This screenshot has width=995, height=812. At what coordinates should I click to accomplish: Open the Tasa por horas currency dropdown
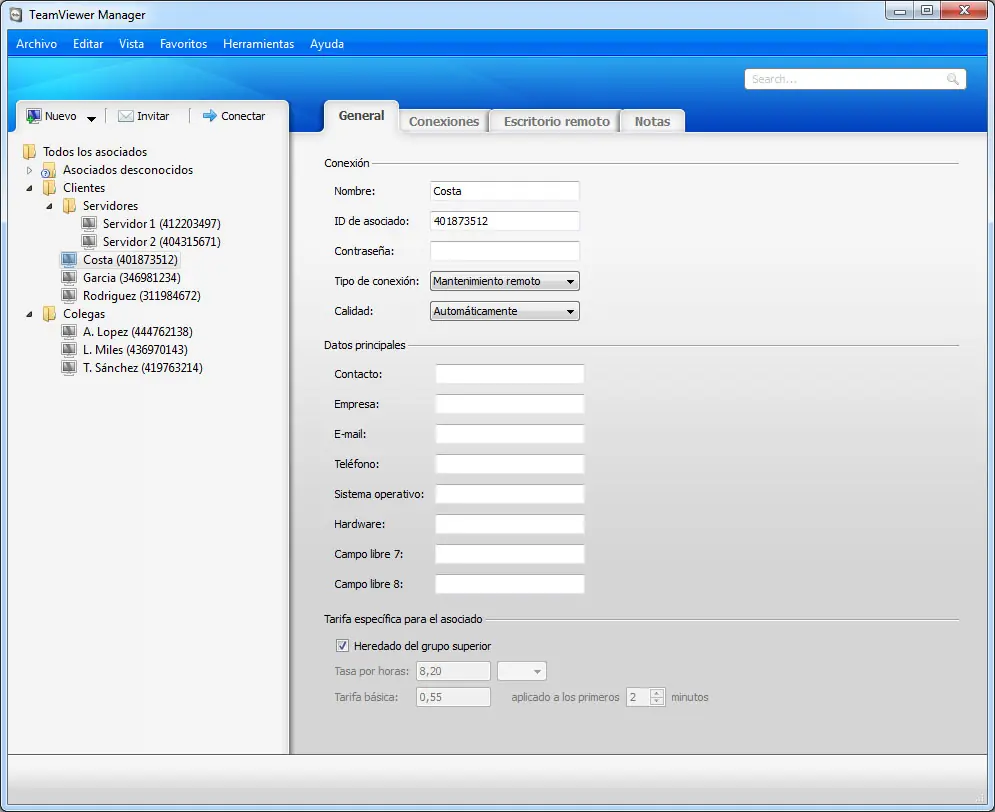coord(522,671)
